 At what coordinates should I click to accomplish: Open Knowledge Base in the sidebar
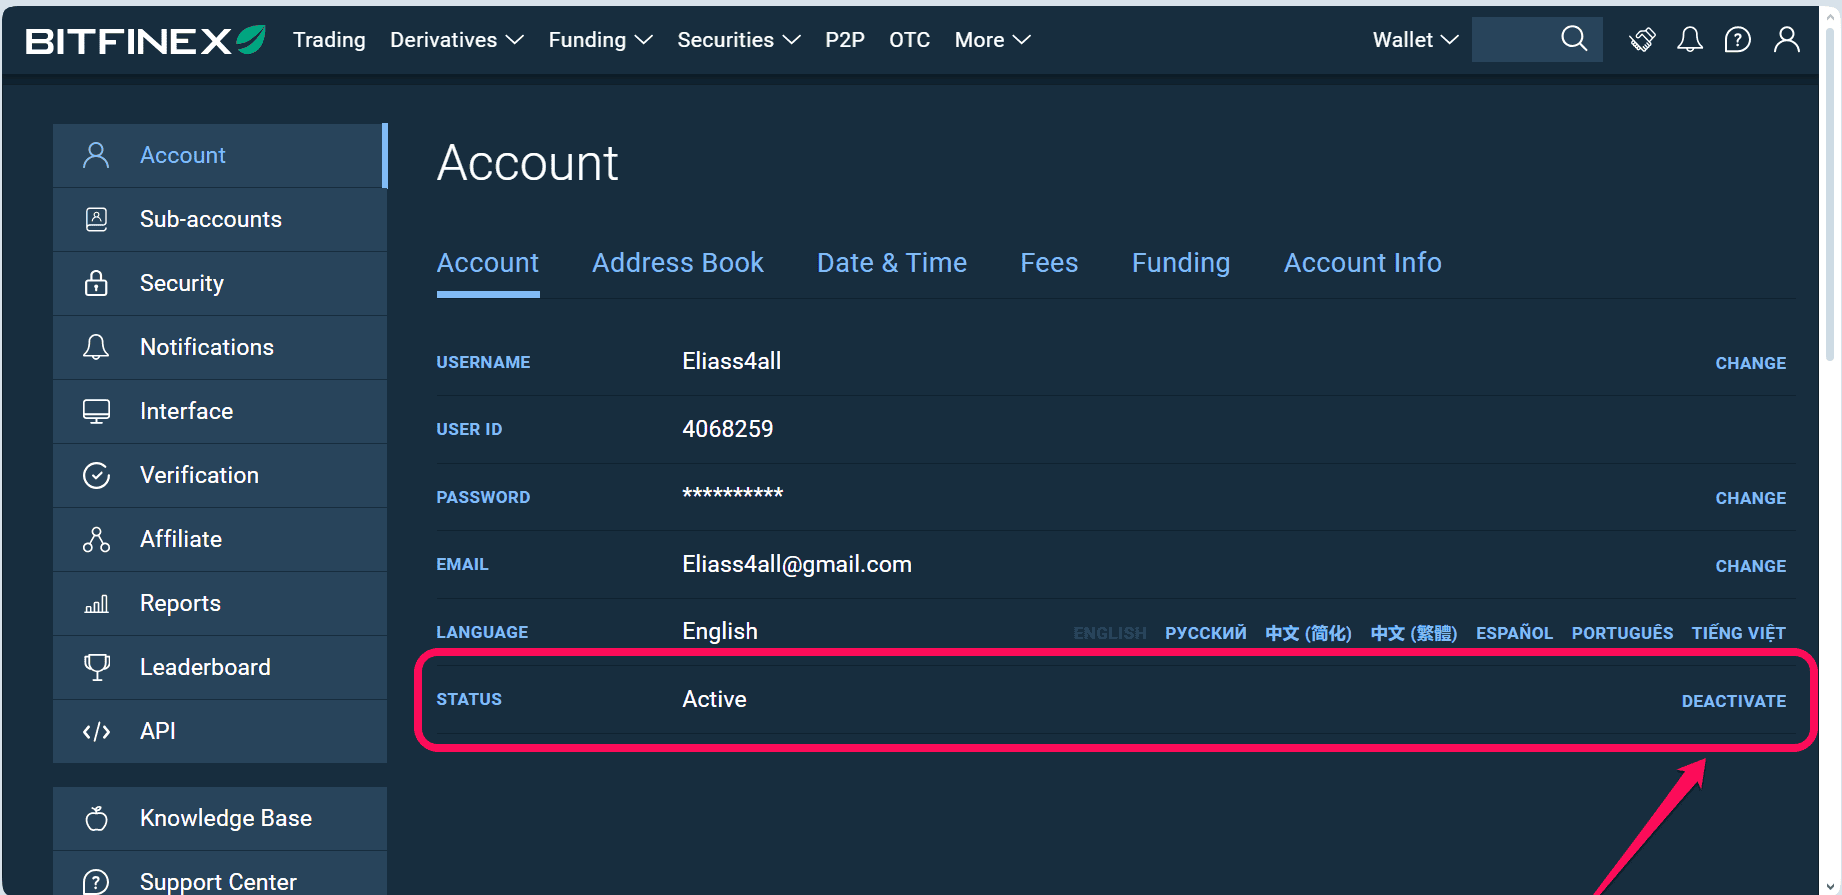point(220,818)
